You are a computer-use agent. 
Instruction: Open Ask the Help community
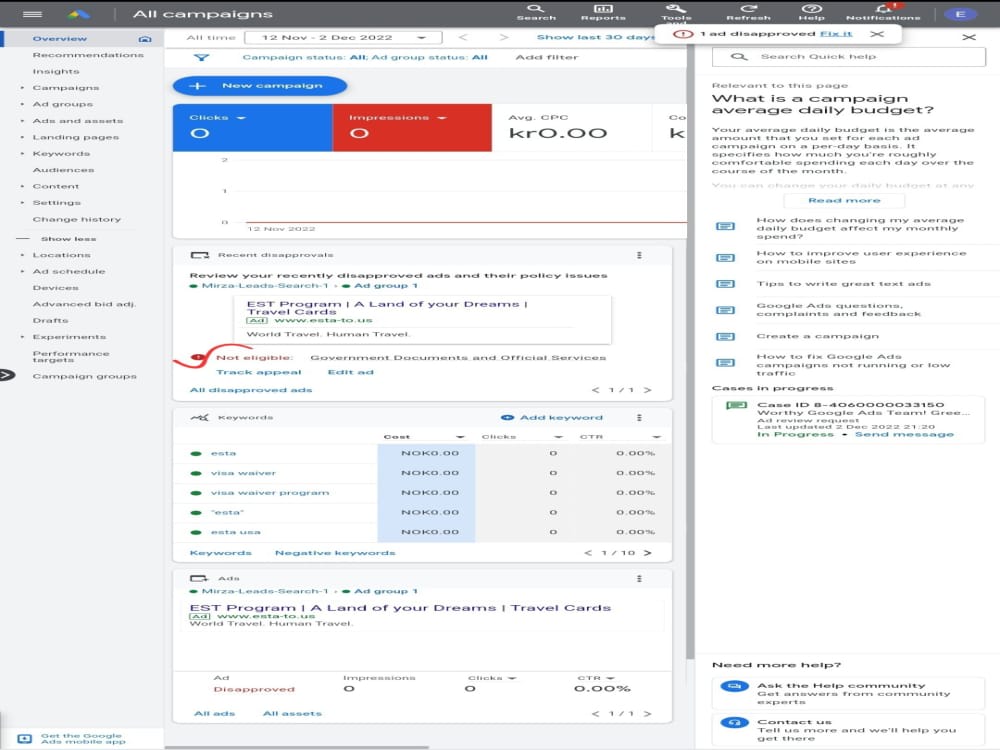tap(848, 693)
